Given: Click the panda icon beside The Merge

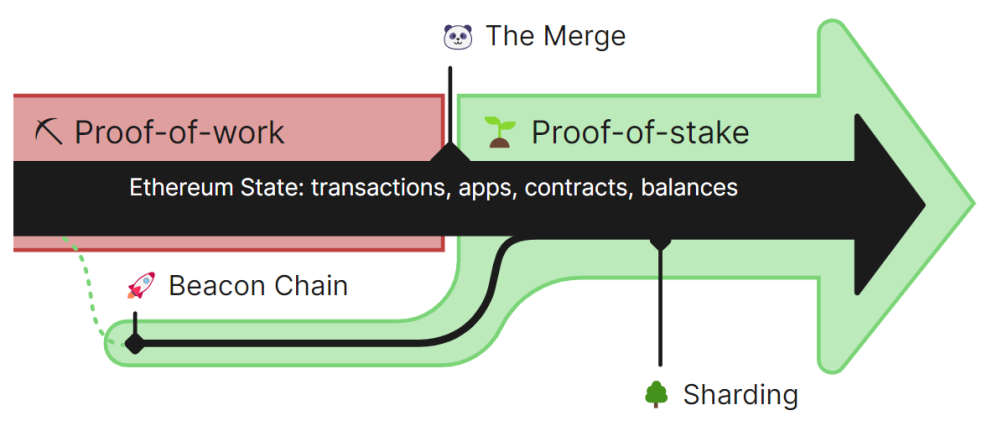Looking at the screenshot, I should [x=457, y=37].
